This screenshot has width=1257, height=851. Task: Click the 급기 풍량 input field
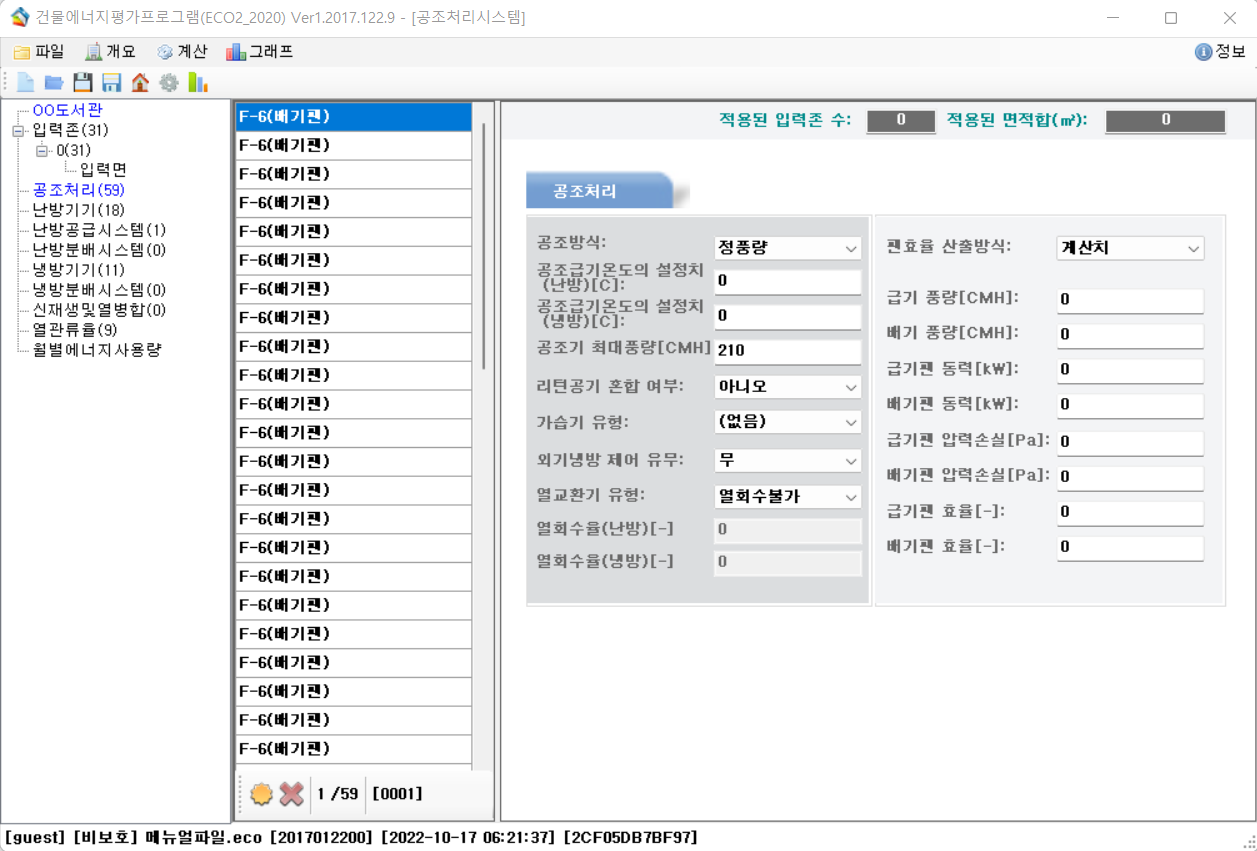pos(1129,299)
